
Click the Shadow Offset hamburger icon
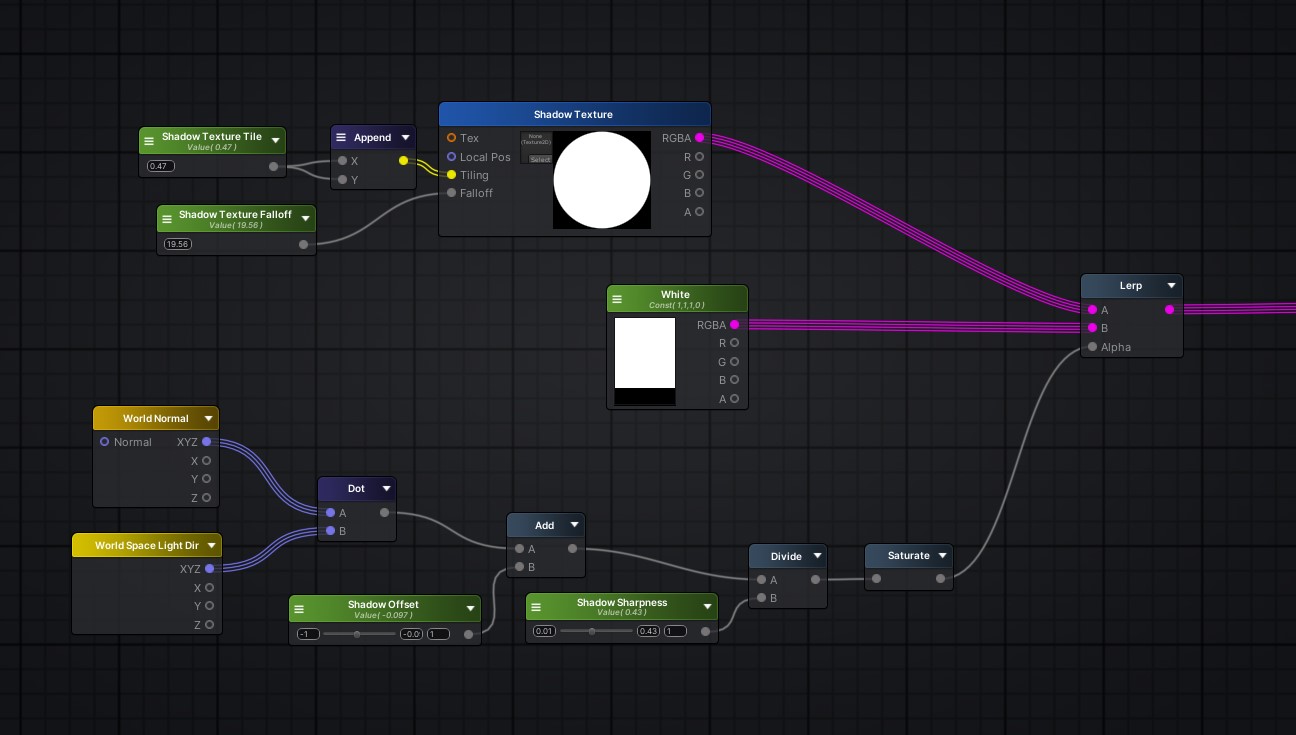pyautogui.click(x=299, y=609)
